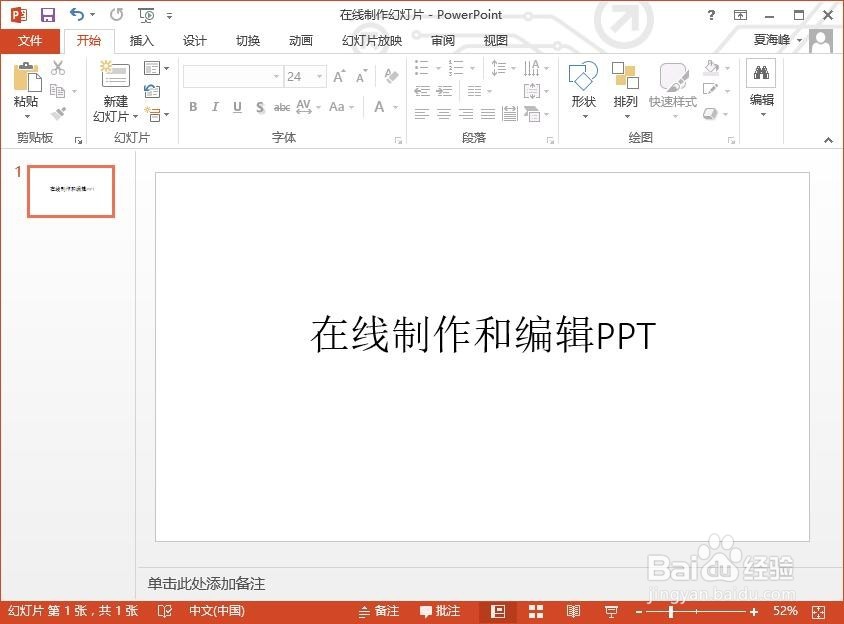Select slide 1 thumbnail

[x=71, y=191]
